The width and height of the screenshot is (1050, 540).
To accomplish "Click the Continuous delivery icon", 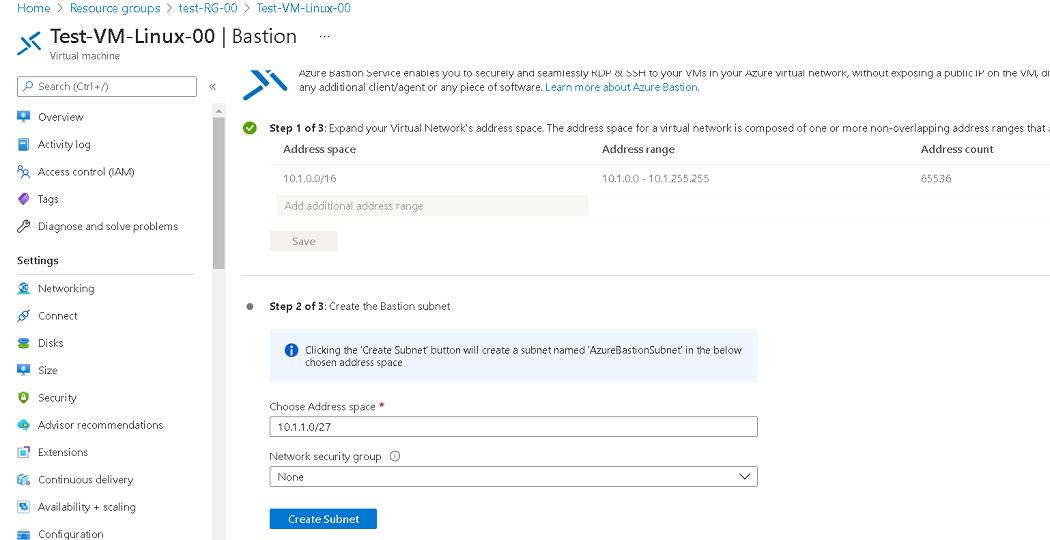I will tap(23, 480).
